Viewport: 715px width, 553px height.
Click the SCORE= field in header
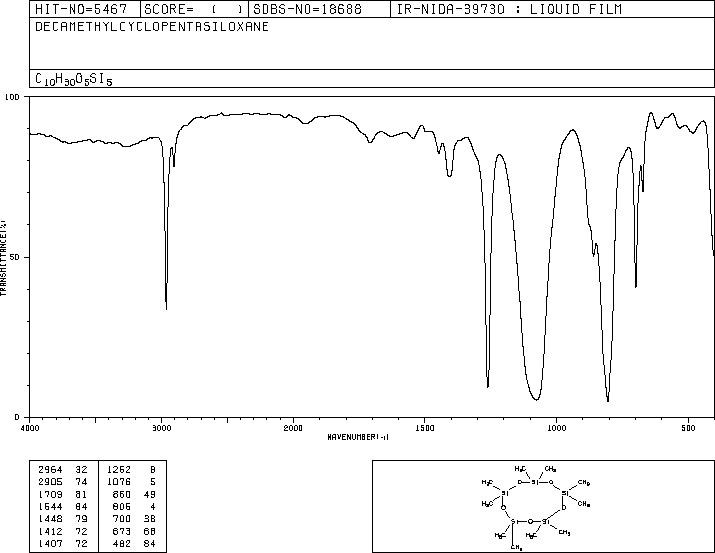click(194, 9)
